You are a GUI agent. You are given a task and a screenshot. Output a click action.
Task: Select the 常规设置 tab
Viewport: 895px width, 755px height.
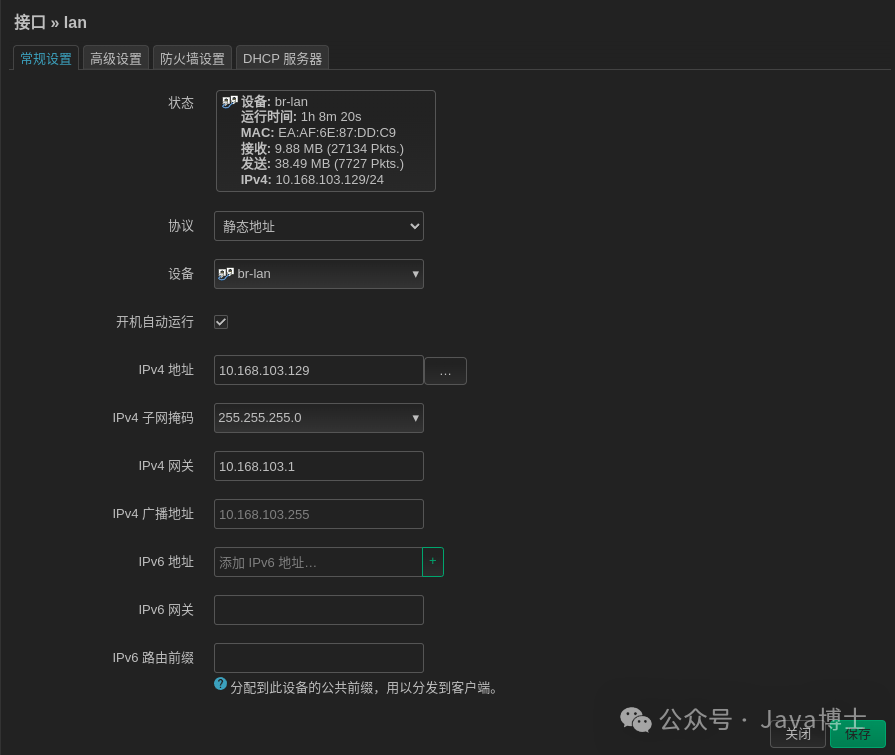(45, 59)
